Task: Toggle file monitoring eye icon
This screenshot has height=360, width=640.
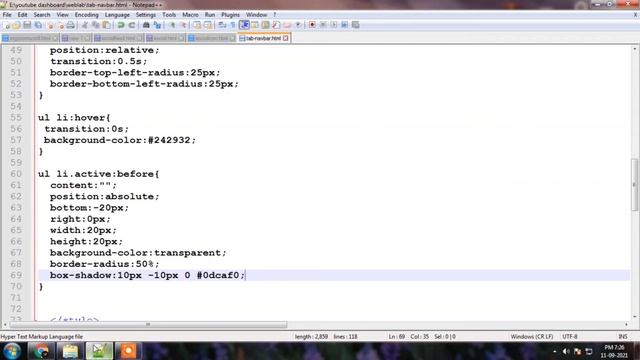Action: pyautogui.click(x=298, y=25)
